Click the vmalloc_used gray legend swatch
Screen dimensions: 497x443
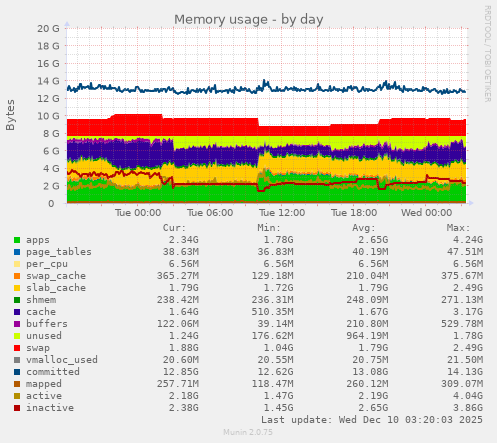point(17,360)
